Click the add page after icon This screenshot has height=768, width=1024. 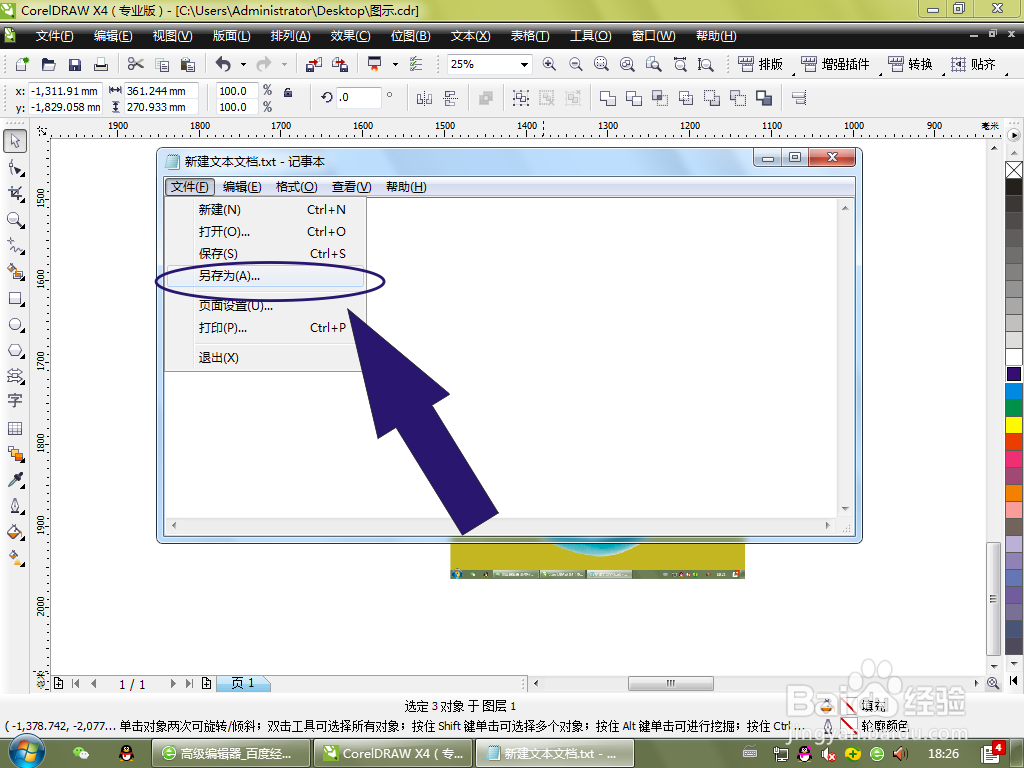[x=206, y=683]
